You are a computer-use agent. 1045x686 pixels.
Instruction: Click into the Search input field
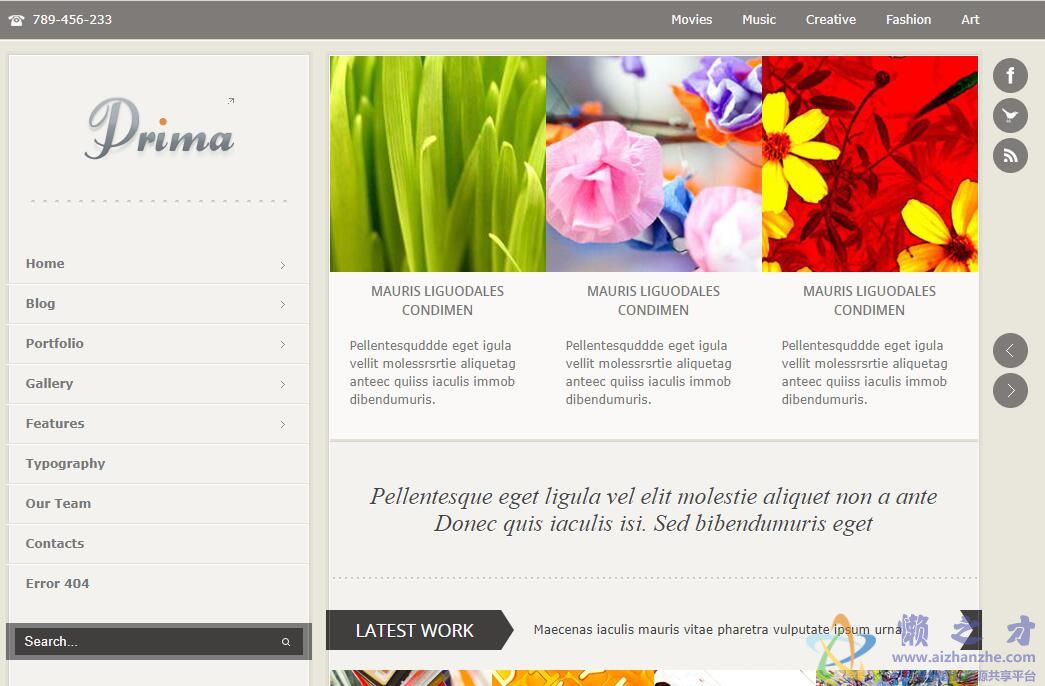(x=140, y=642)
